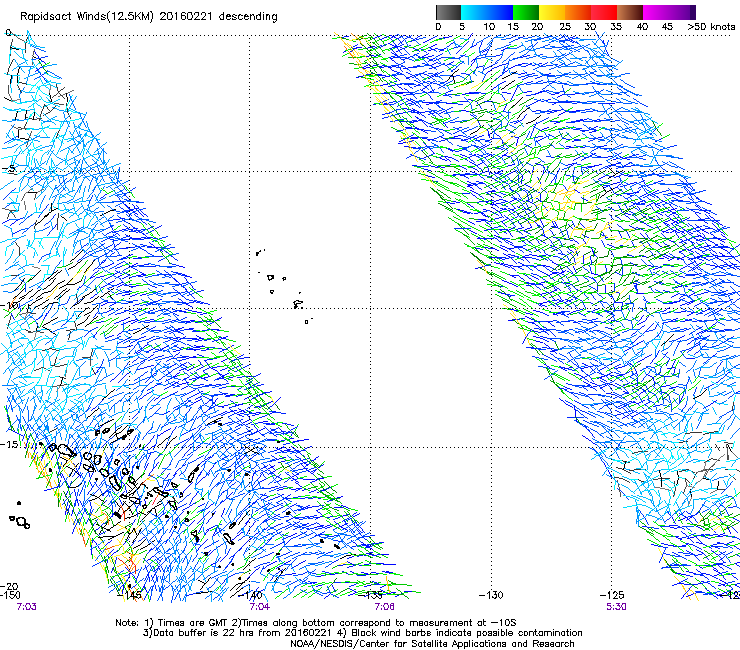Click the purple "7:03" time stamp

(26, 607)
